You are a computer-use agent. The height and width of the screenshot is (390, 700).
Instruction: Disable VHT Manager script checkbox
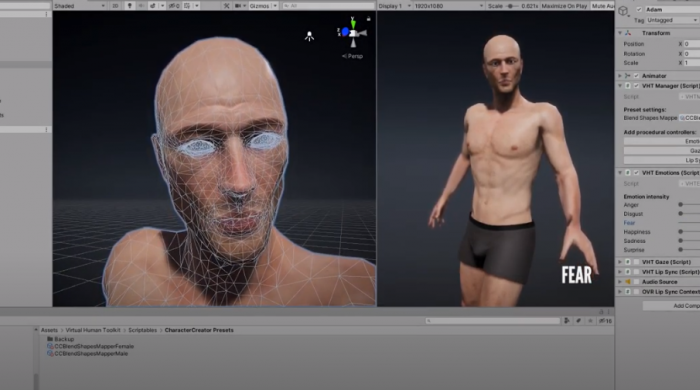coord(636,86)
